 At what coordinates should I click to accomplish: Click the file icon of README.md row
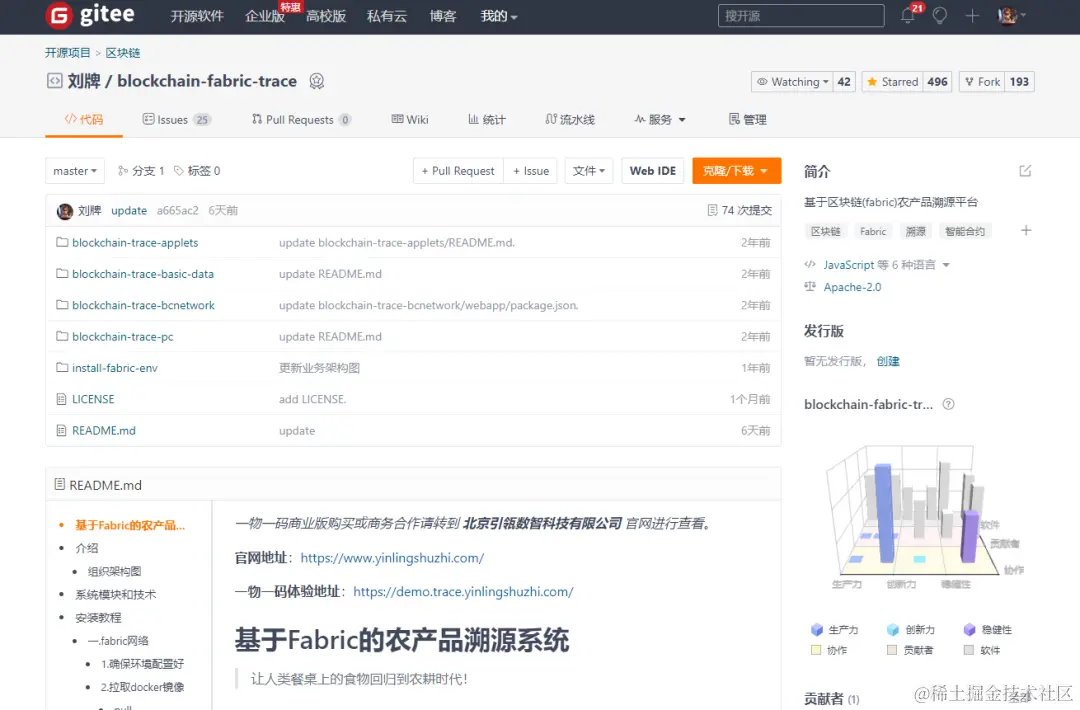(61, 430)
